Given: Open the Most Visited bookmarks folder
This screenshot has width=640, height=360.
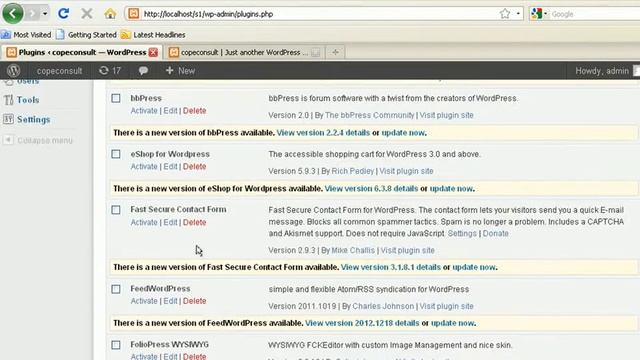Looking at the screenshot, I should (x=27, y=35).
